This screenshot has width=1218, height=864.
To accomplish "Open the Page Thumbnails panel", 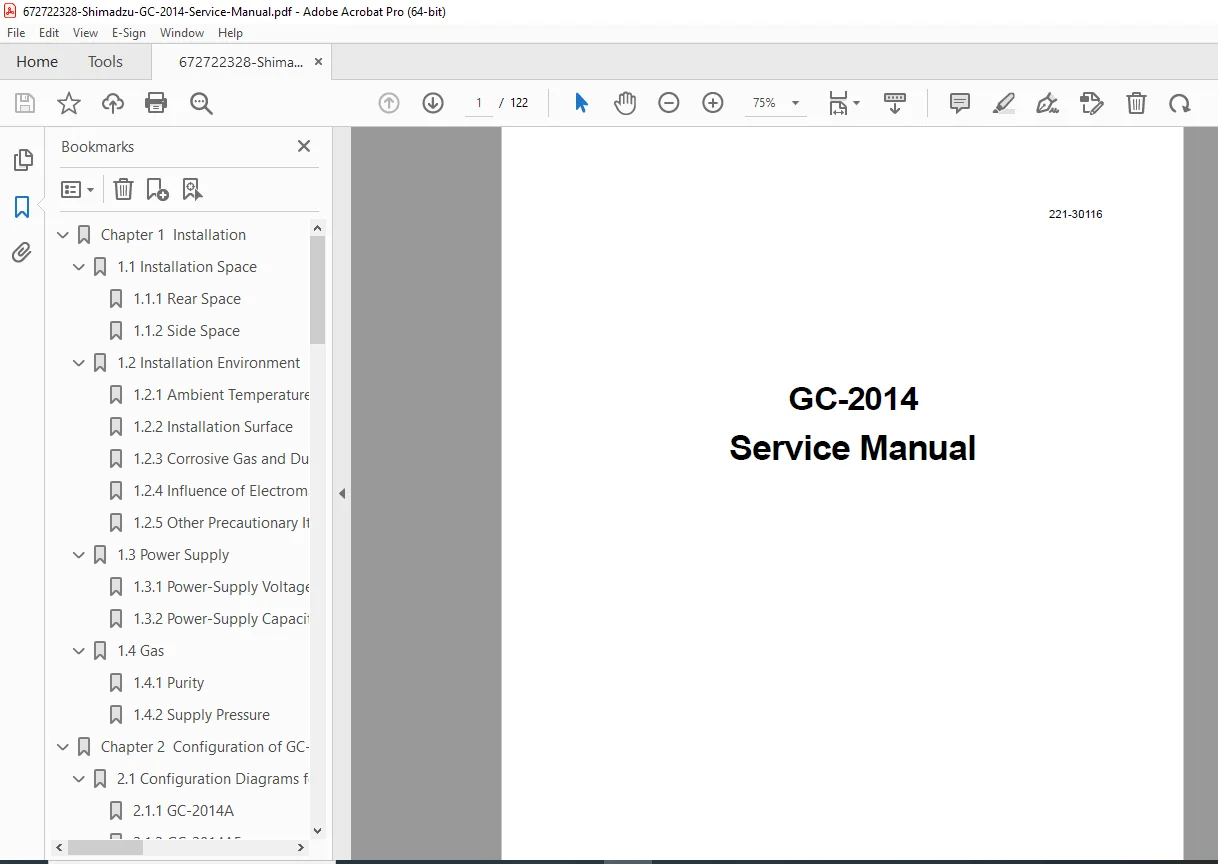I will [x=22, y=160].
